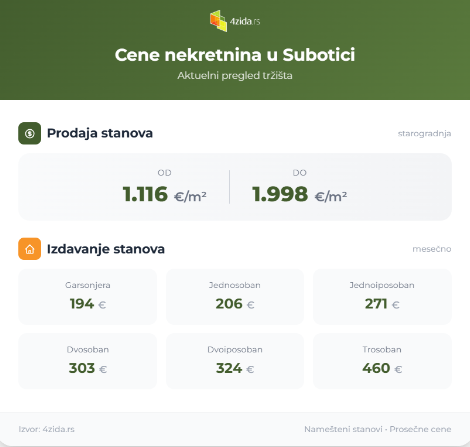This screenshot has height=447, width=470.
Task: Click the Cene nekretnina u Subotici title
Action: [x=235, y=55]
